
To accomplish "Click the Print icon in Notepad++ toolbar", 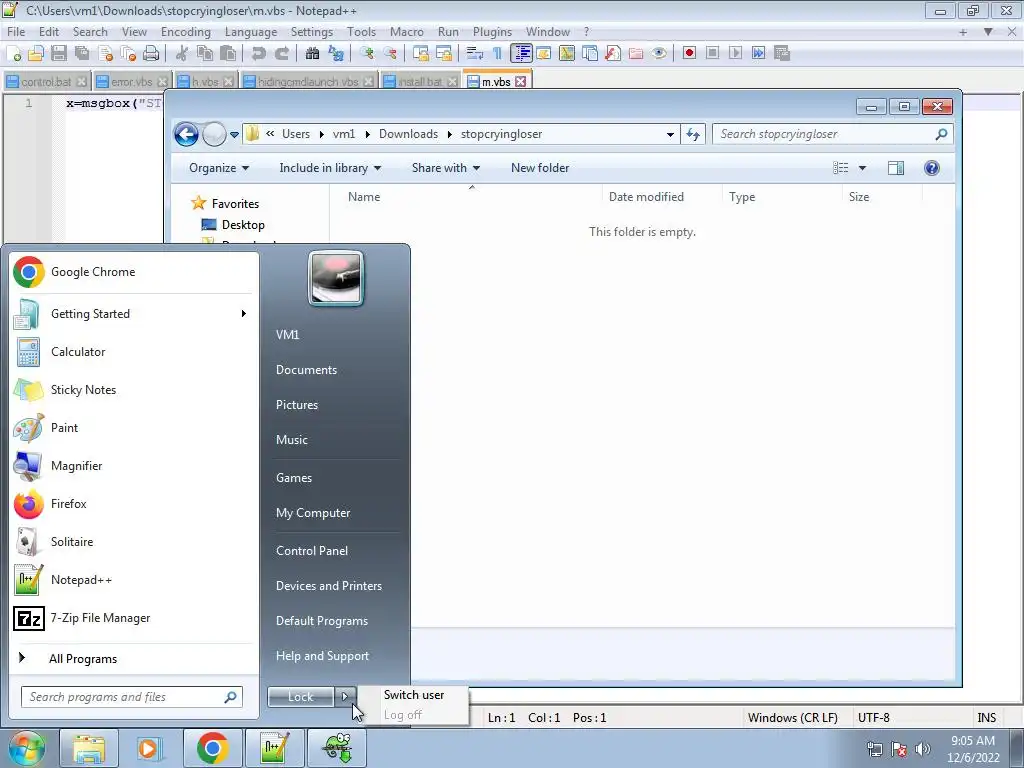I will pyautogui.click(x=151, y=54).
